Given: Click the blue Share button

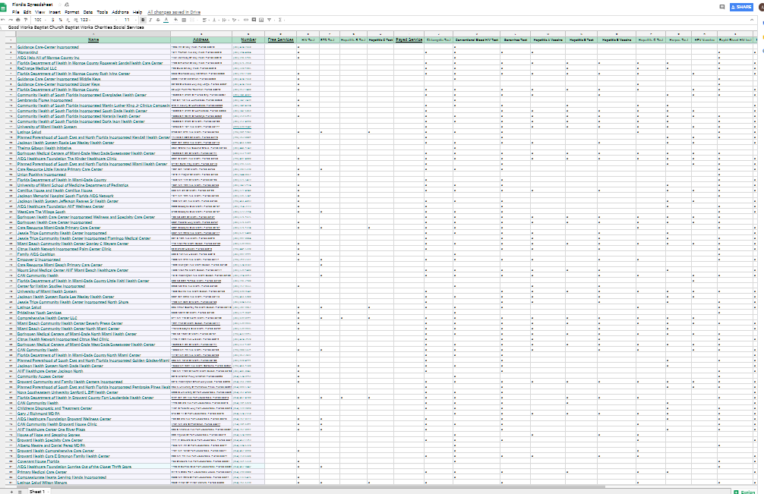Looking at the screenshot, I should [x=742, y=7].
